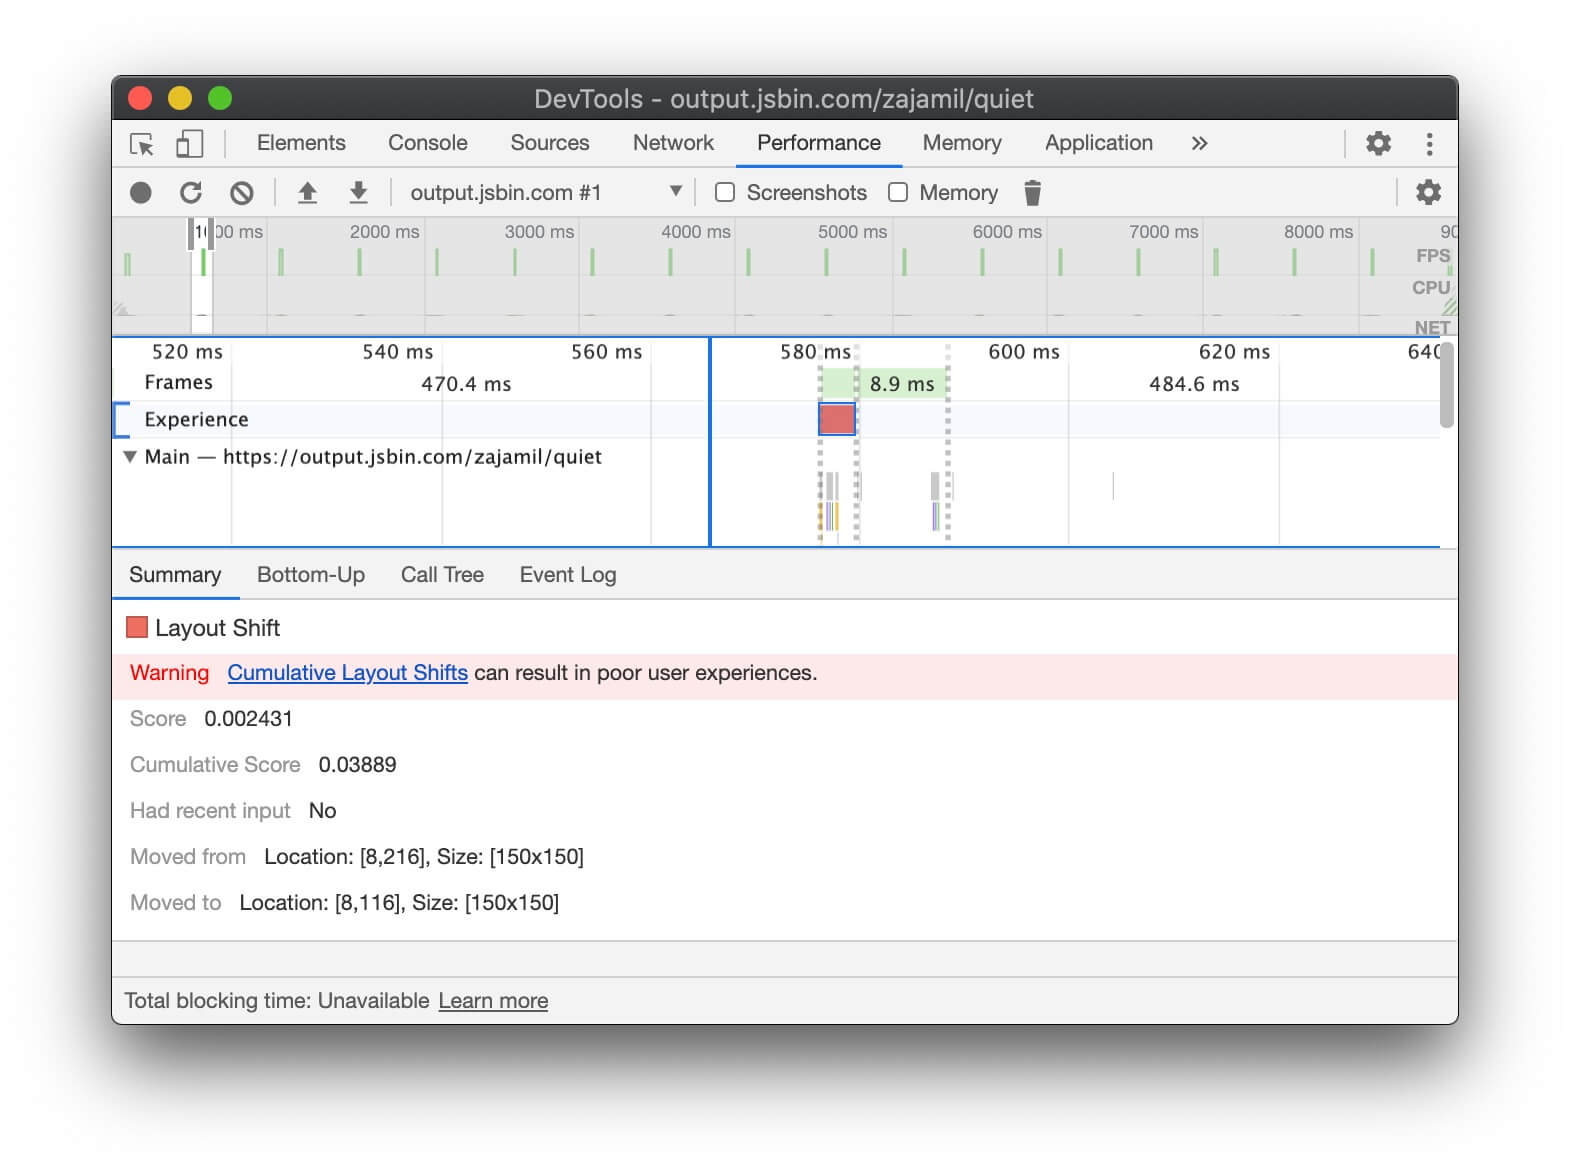
Task: Open the Cumulative Layout Shifts link
Action: point(347,673)
